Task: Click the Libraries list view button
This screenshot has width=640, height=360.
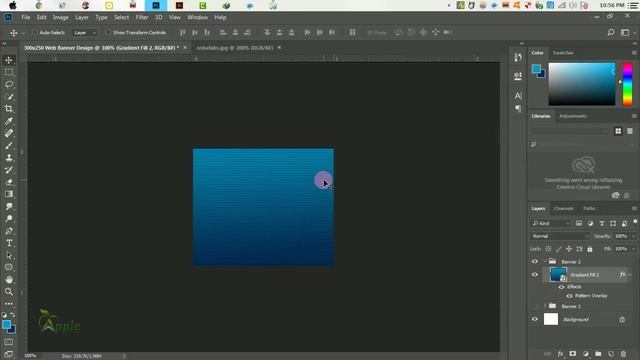Action: [x=630, y=131]
